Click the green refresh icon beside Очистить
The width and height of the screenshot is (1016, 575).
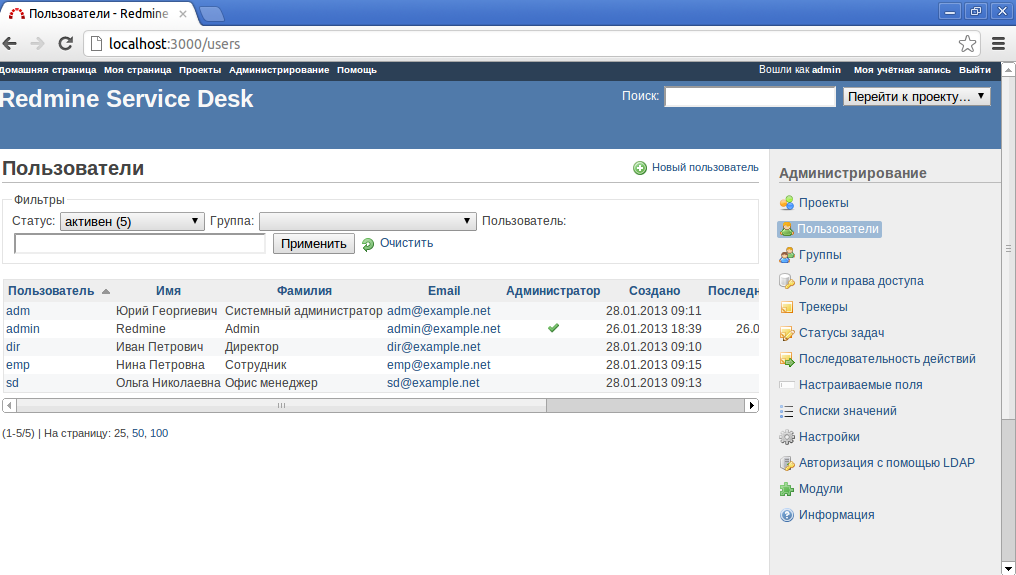pos(368,244)
